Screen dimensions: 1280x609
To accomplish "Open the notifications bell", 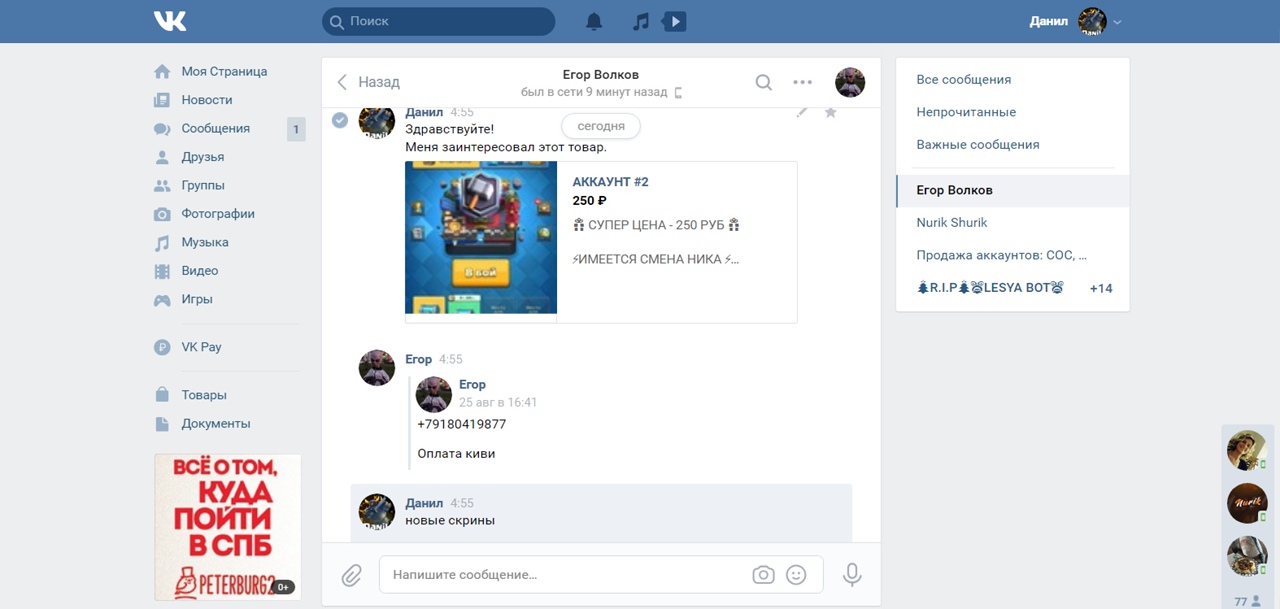I will click(x=594, y=21).
